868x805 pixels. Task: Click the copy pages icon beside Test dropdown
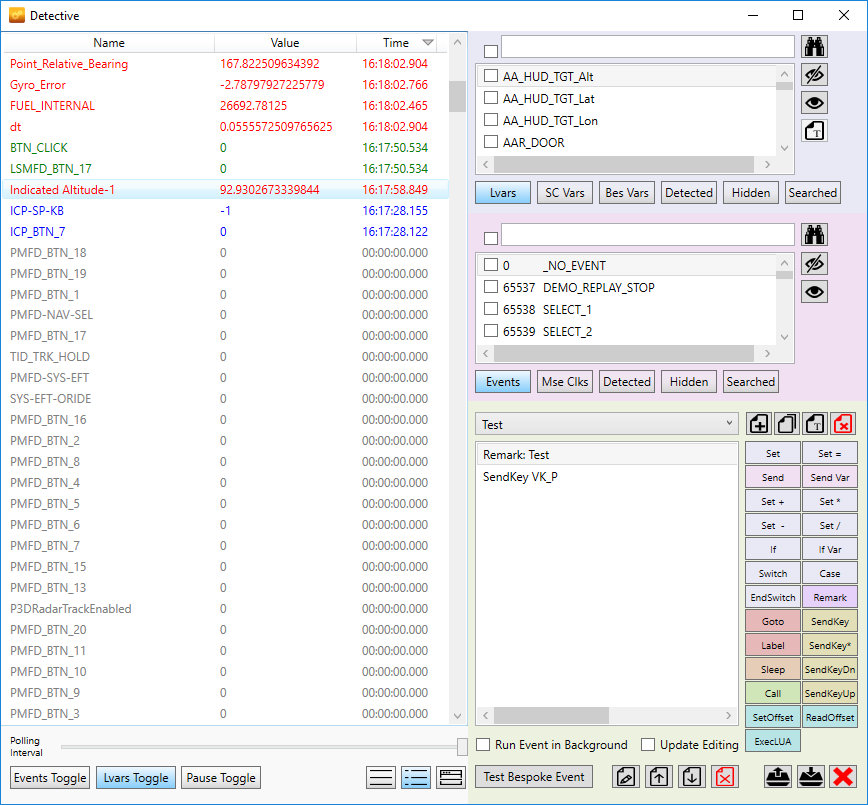pos(787,424)
